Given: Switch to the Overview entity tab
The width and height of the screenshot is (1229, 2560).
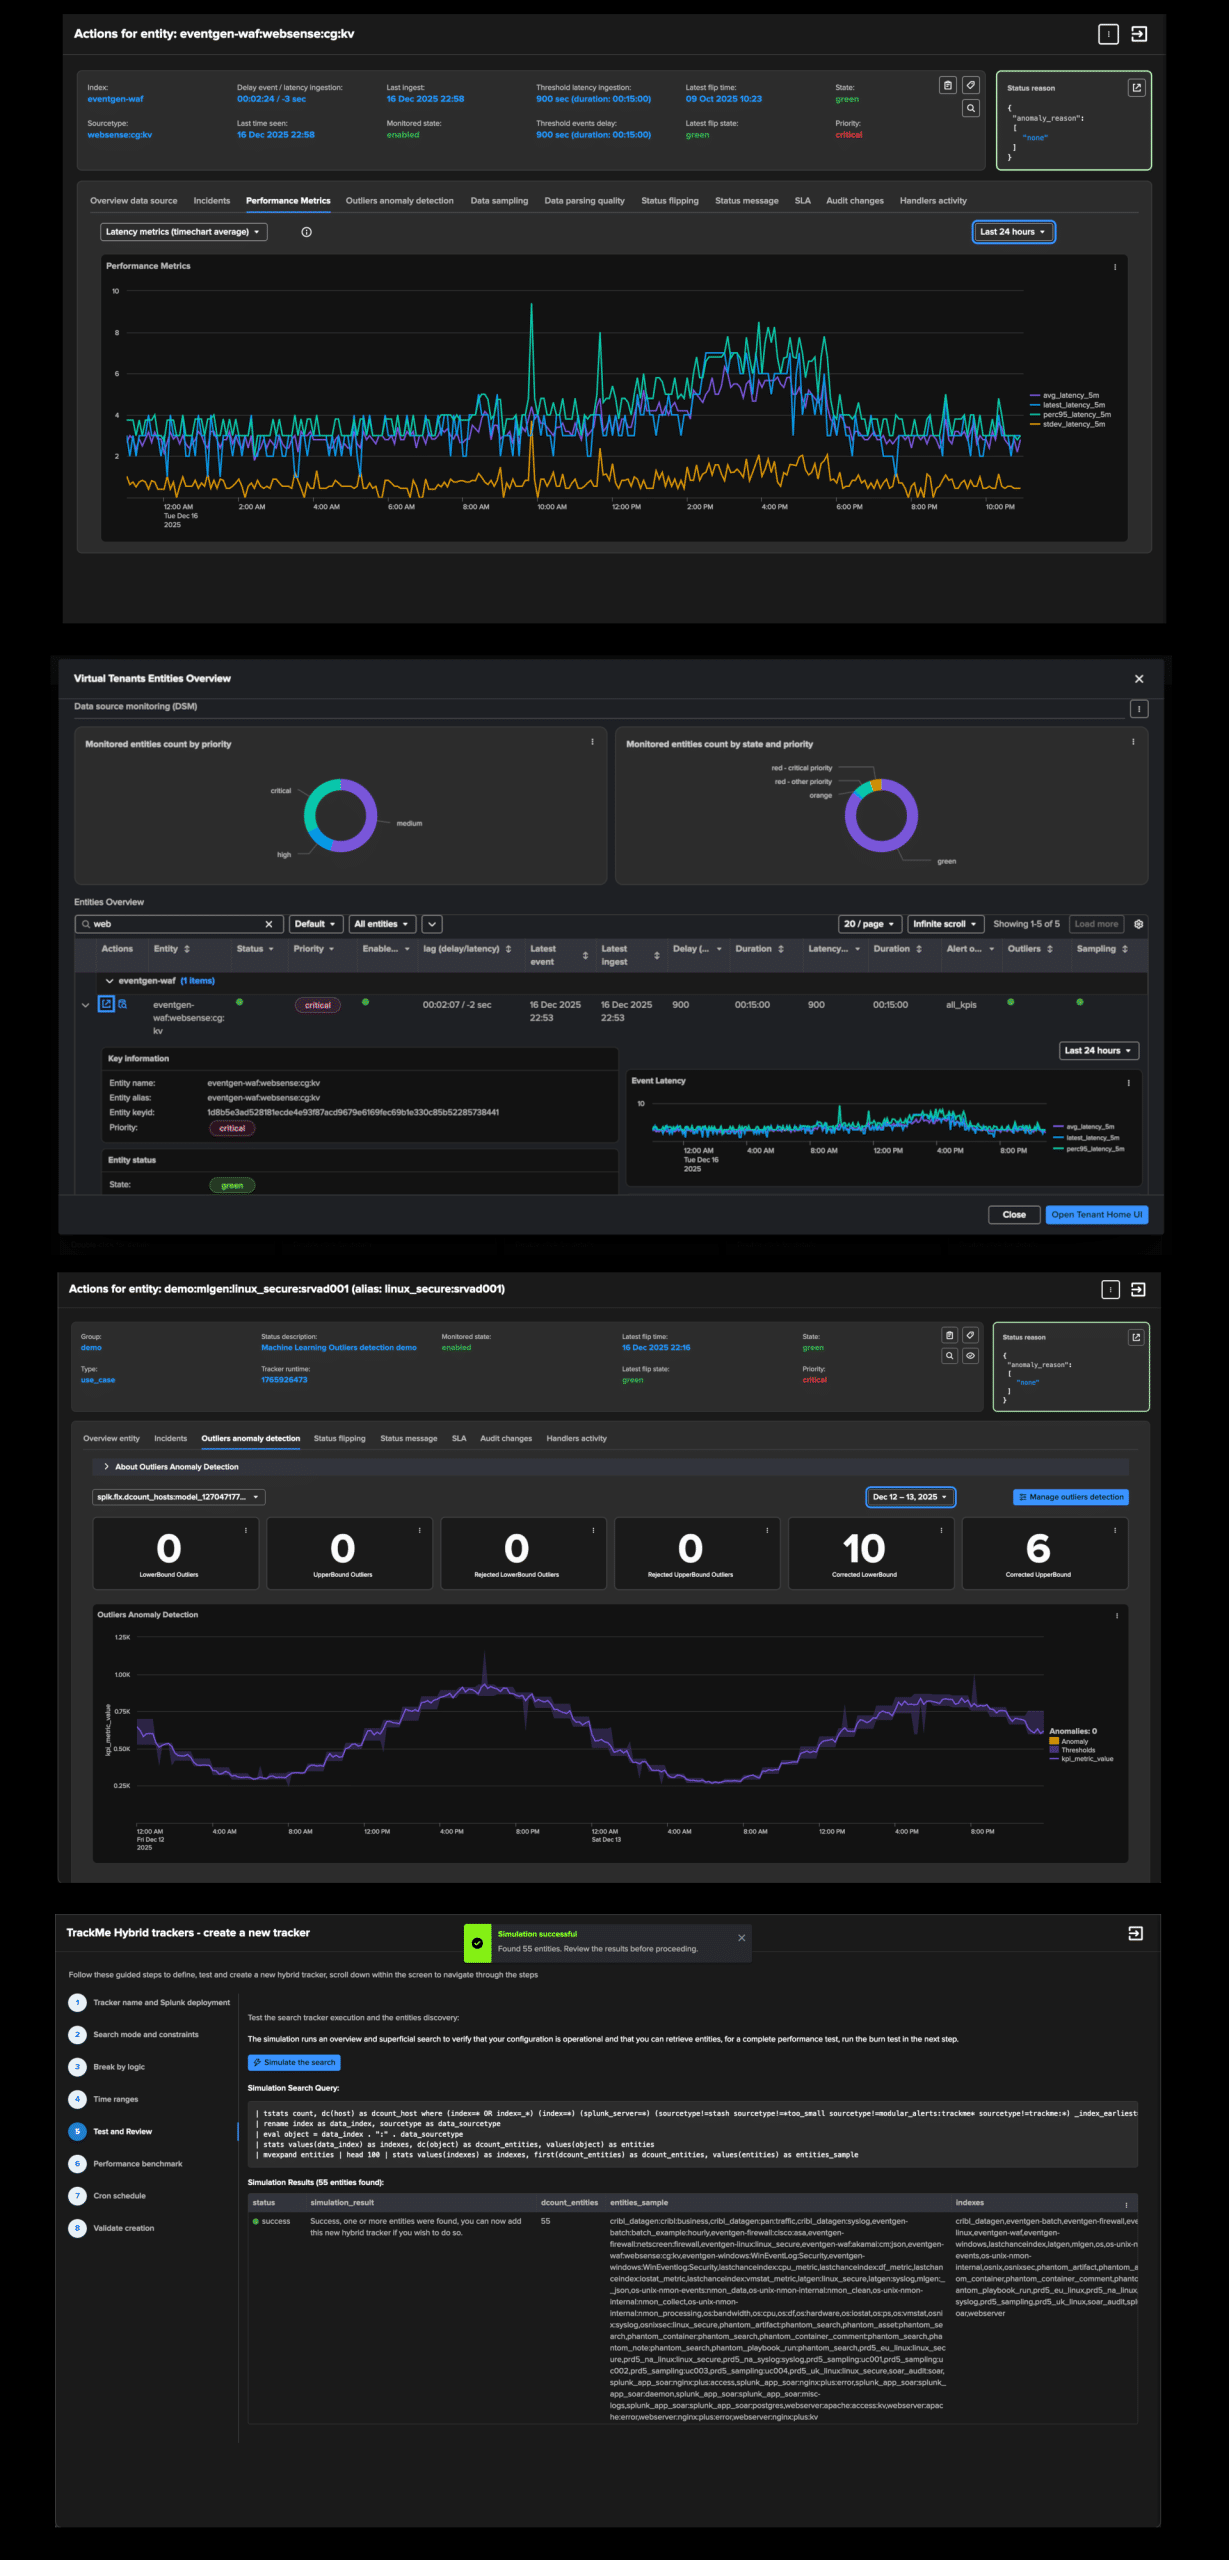Looking at the screenshot, I should 111,1438.
